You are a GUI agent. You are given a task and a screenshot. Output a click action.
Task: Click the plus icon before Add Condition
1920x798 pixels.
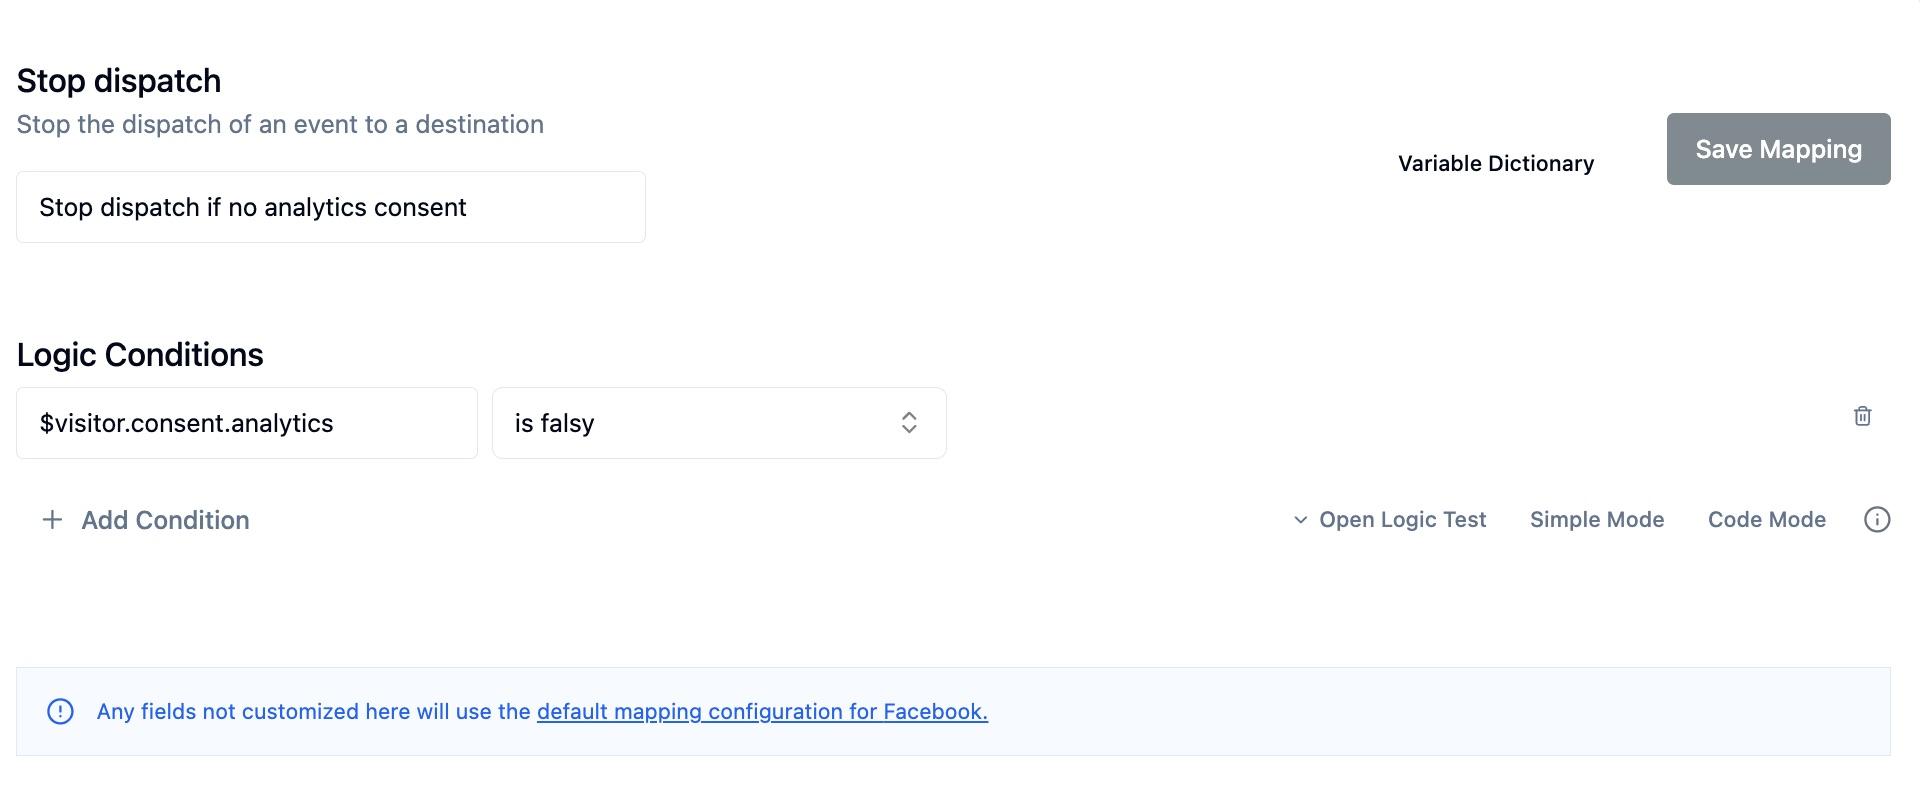tap(53, 520)
